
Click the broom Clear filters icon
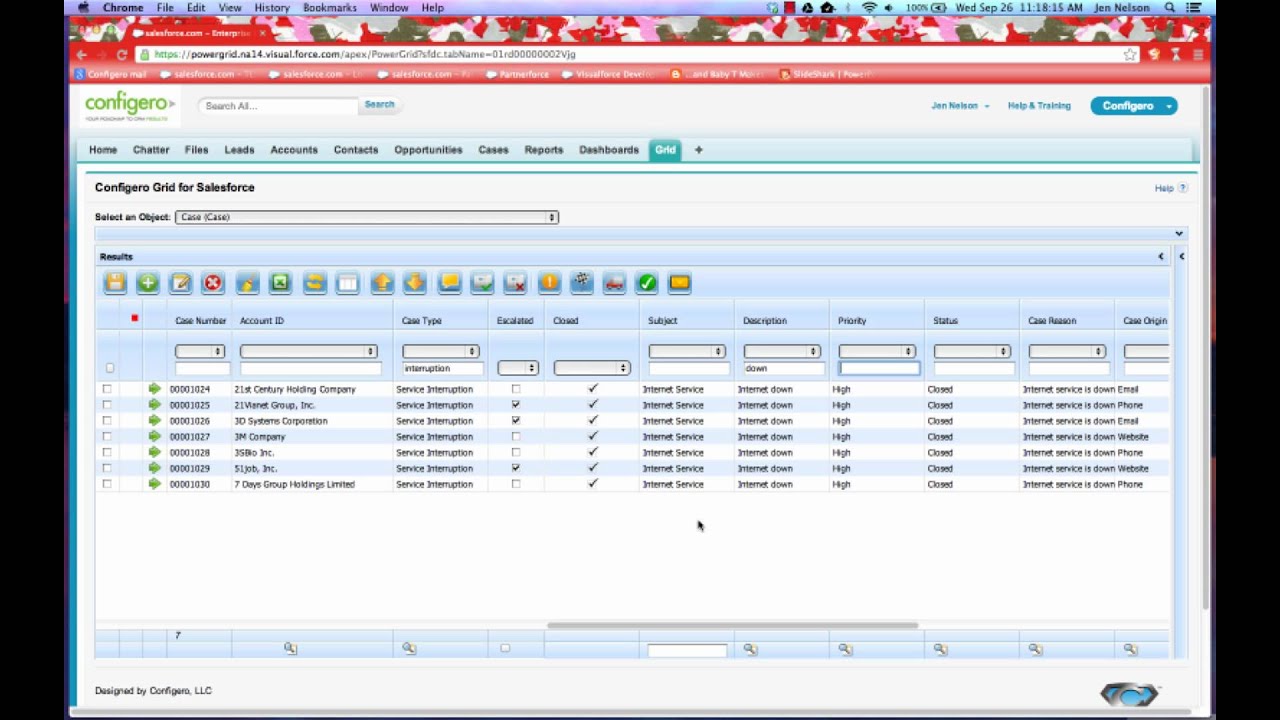point(247,283)
